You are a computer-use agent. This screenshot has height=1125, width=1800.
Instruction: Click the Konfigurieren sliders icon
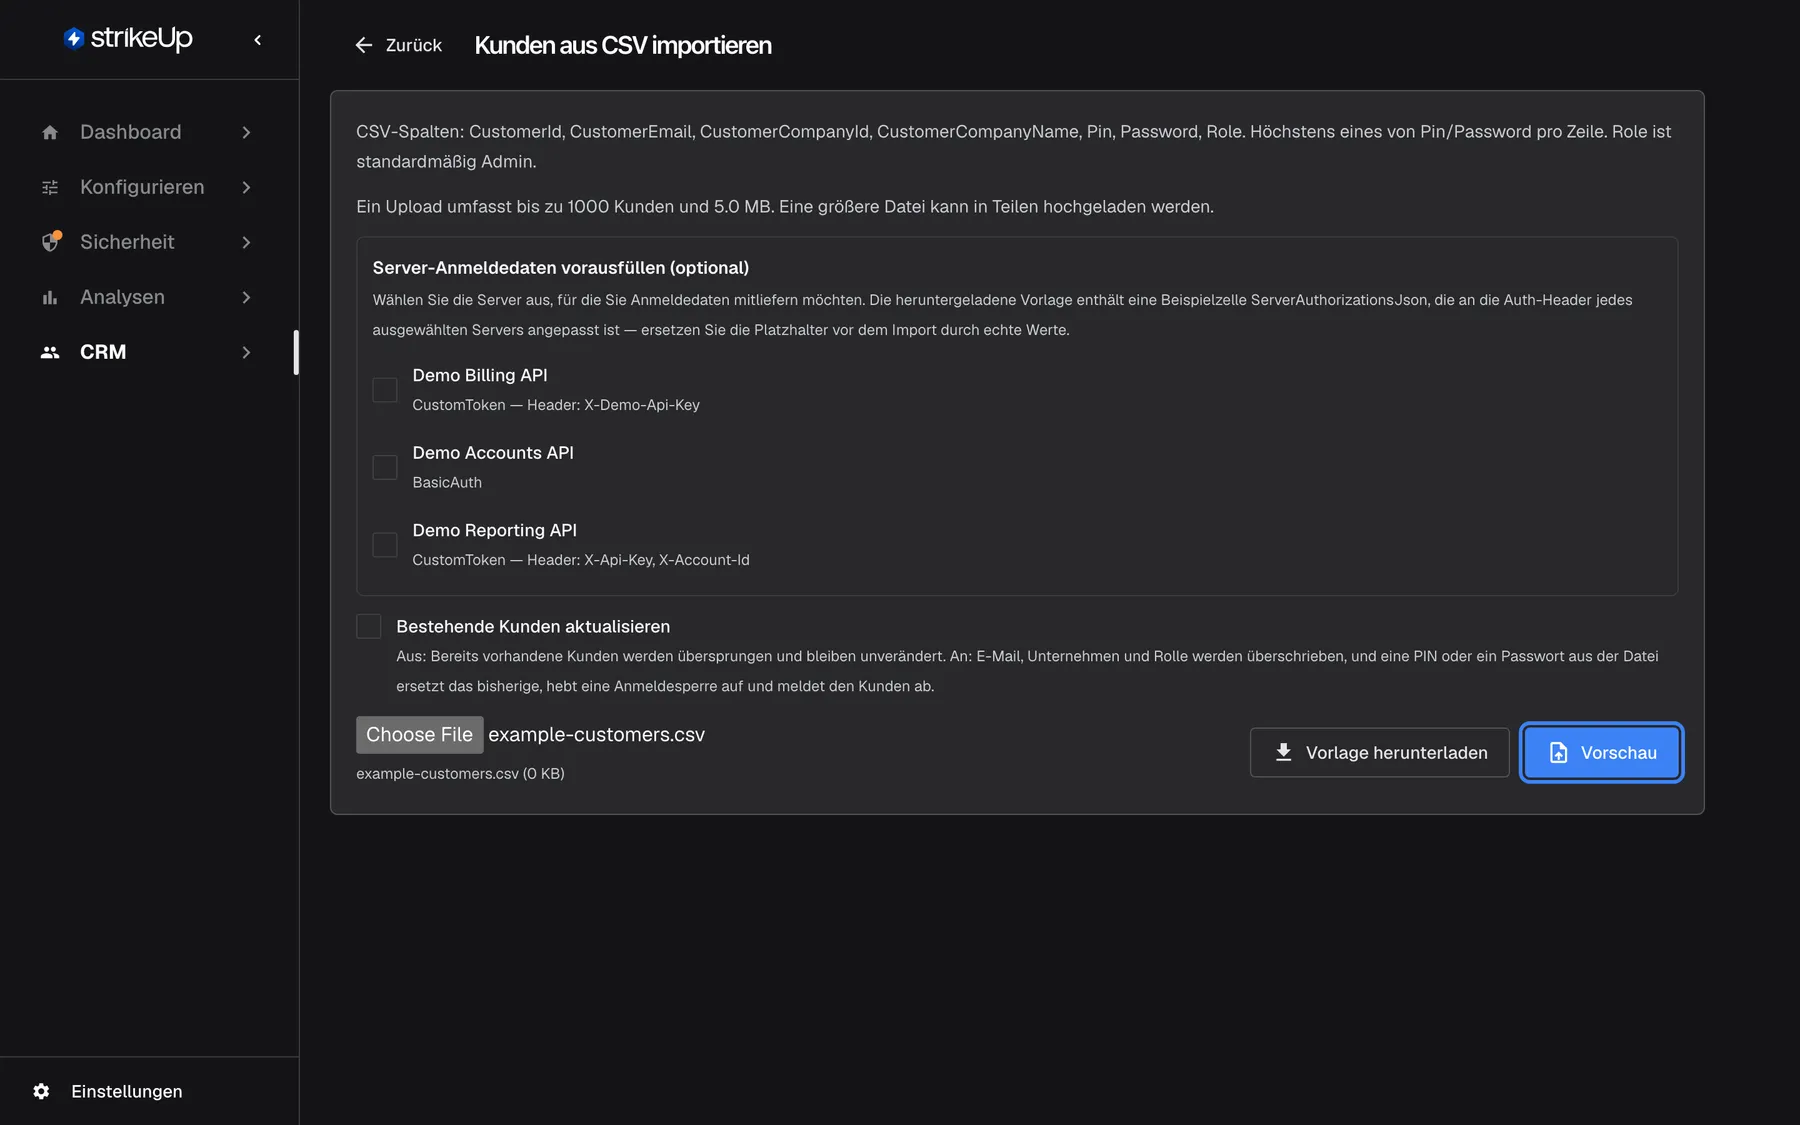50,187
